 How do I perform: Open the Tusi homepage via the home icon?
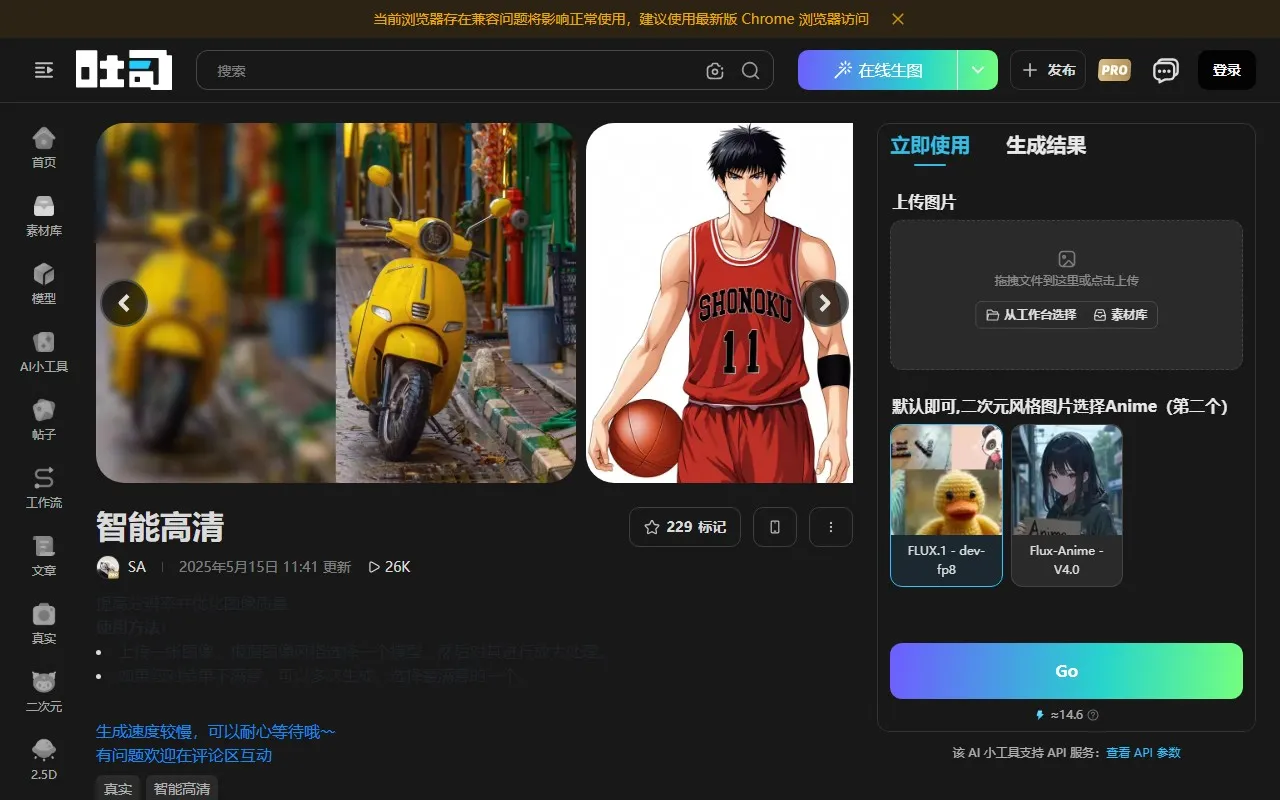point(43,145)
